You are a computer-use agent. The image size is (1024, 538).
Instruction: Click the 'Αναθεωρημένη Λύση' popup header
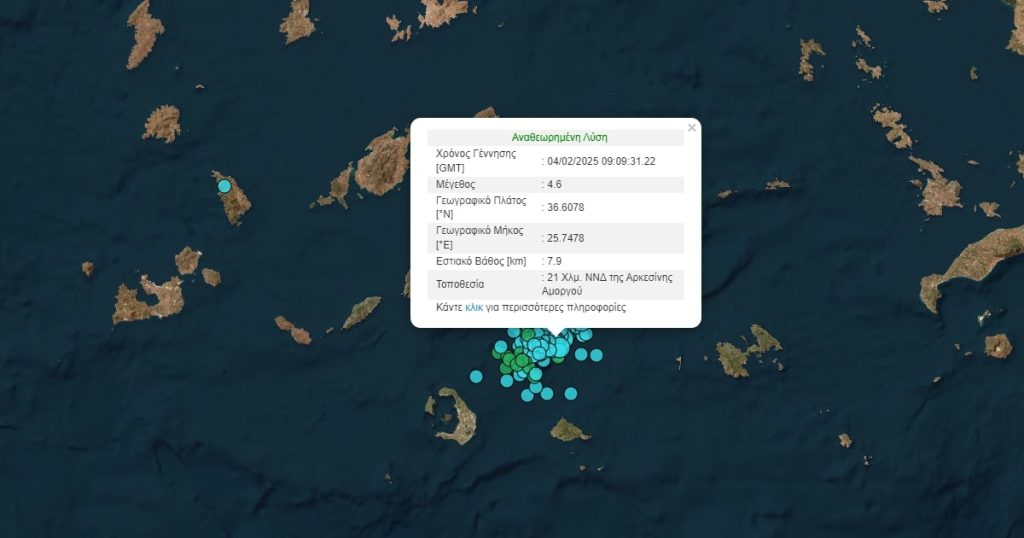pos(559,137)
